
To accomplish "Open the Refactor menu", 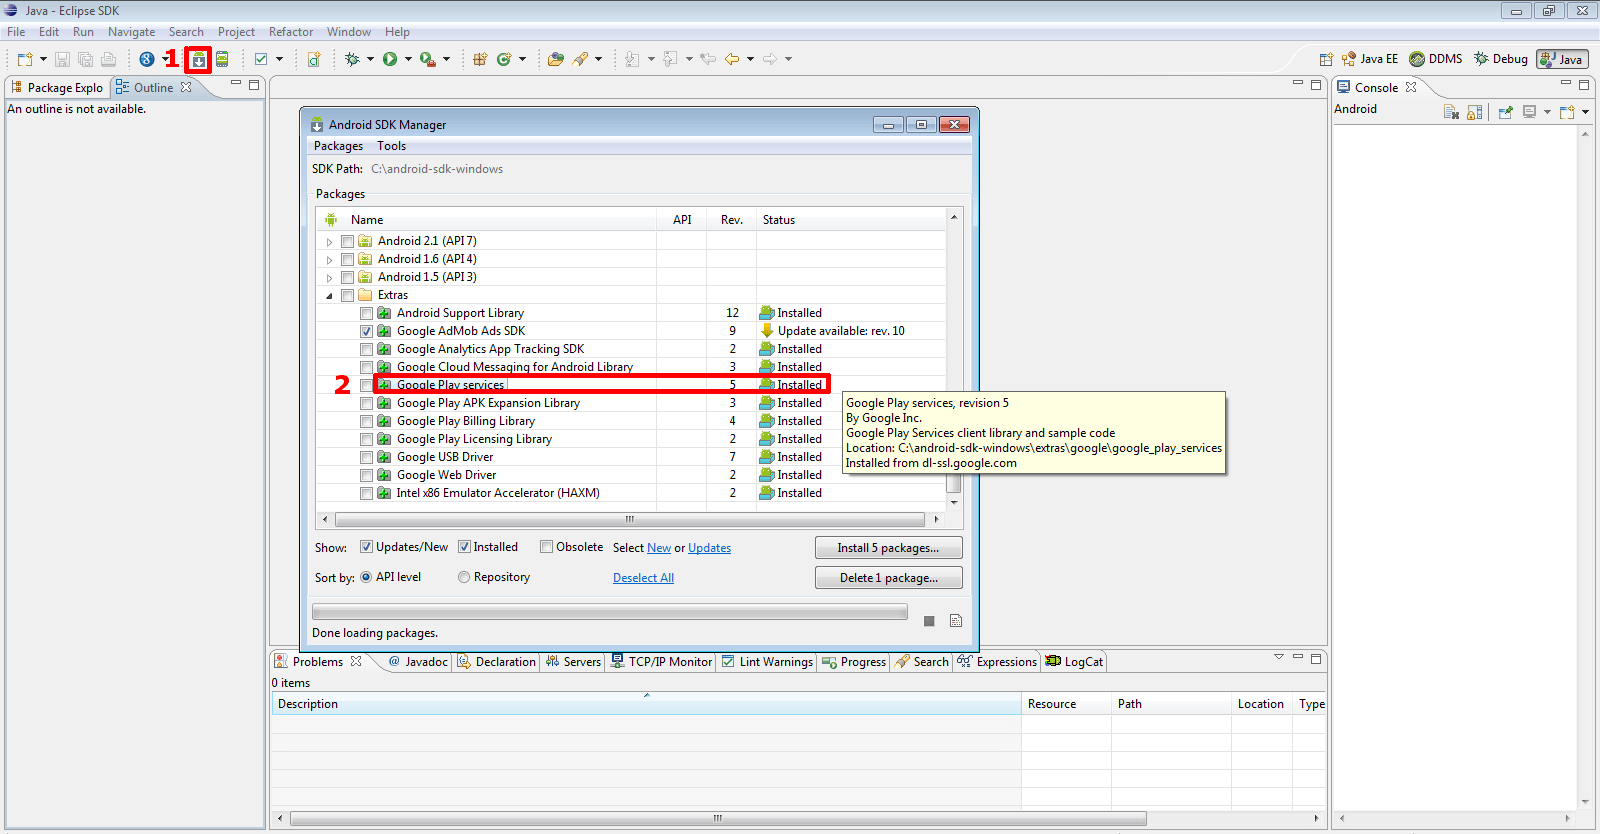I will coord(290,32).
